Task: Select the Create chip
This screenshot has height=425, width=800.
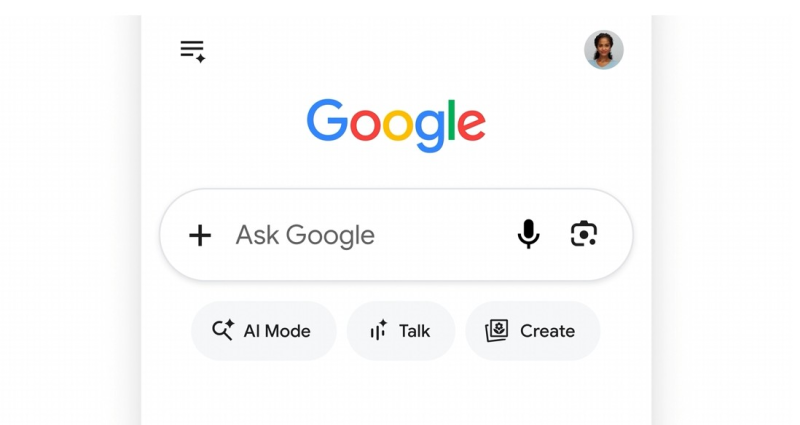Action: tap(533, 331)
